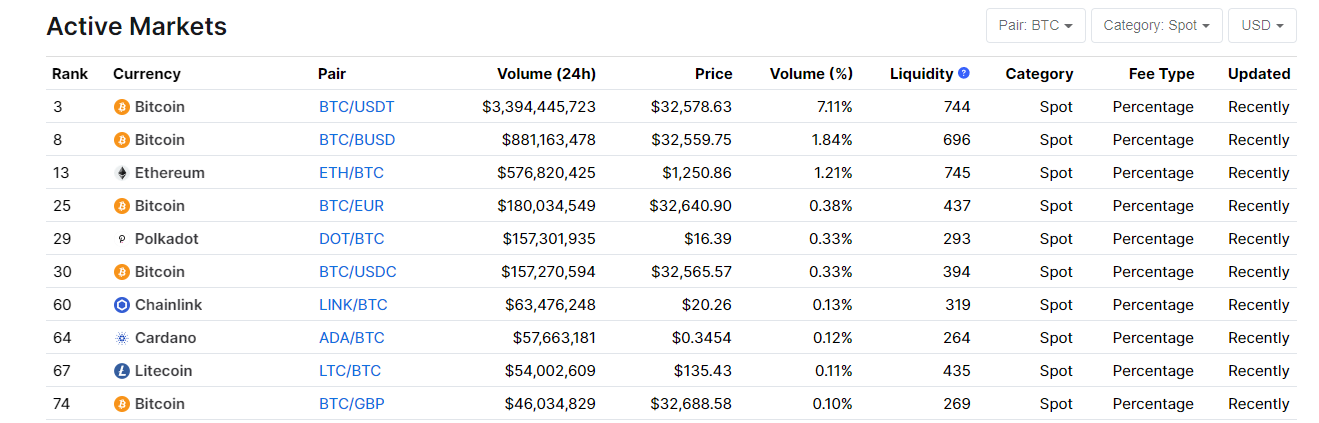Viewport: 1319px width, 423px height.
Task: Click the Chainlink coin icon
Action: (x=122, y=305)
